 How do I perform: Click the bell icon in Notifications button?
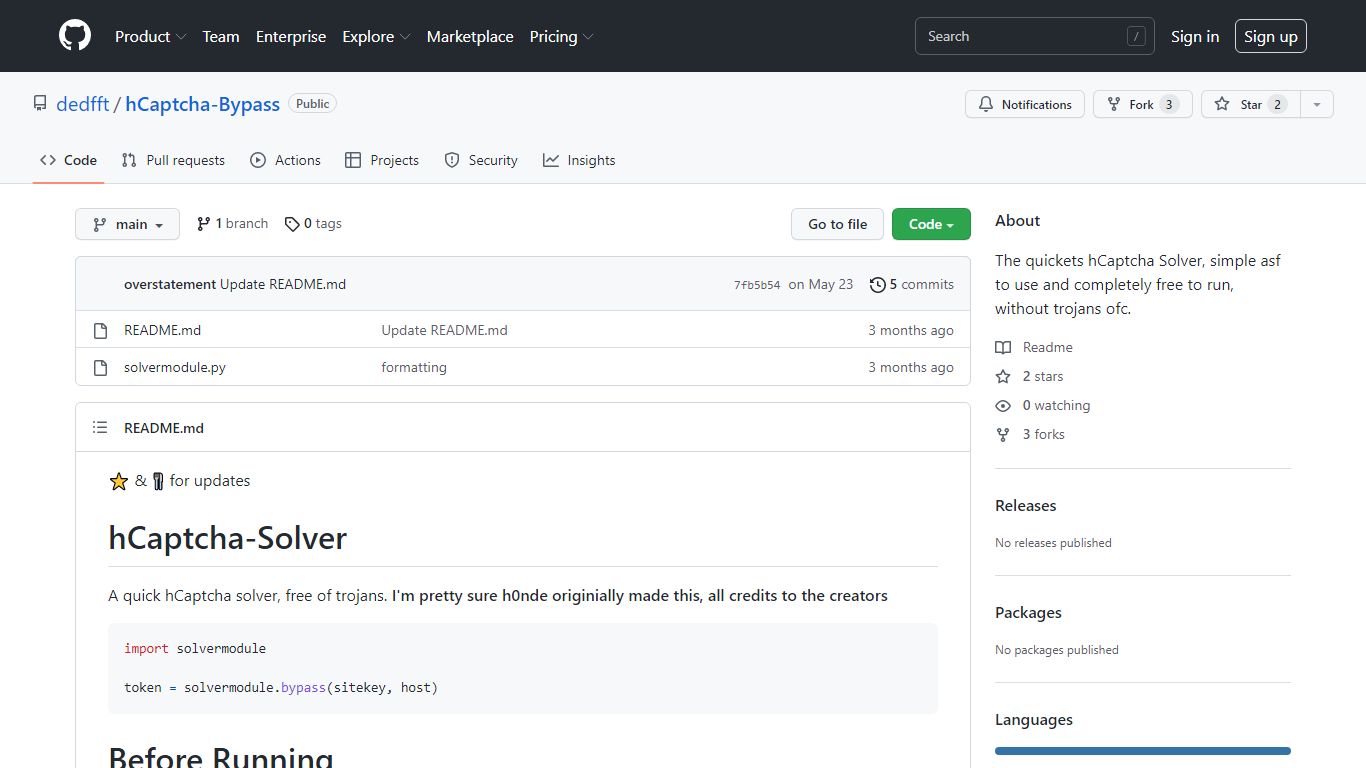tap(986, 104)
